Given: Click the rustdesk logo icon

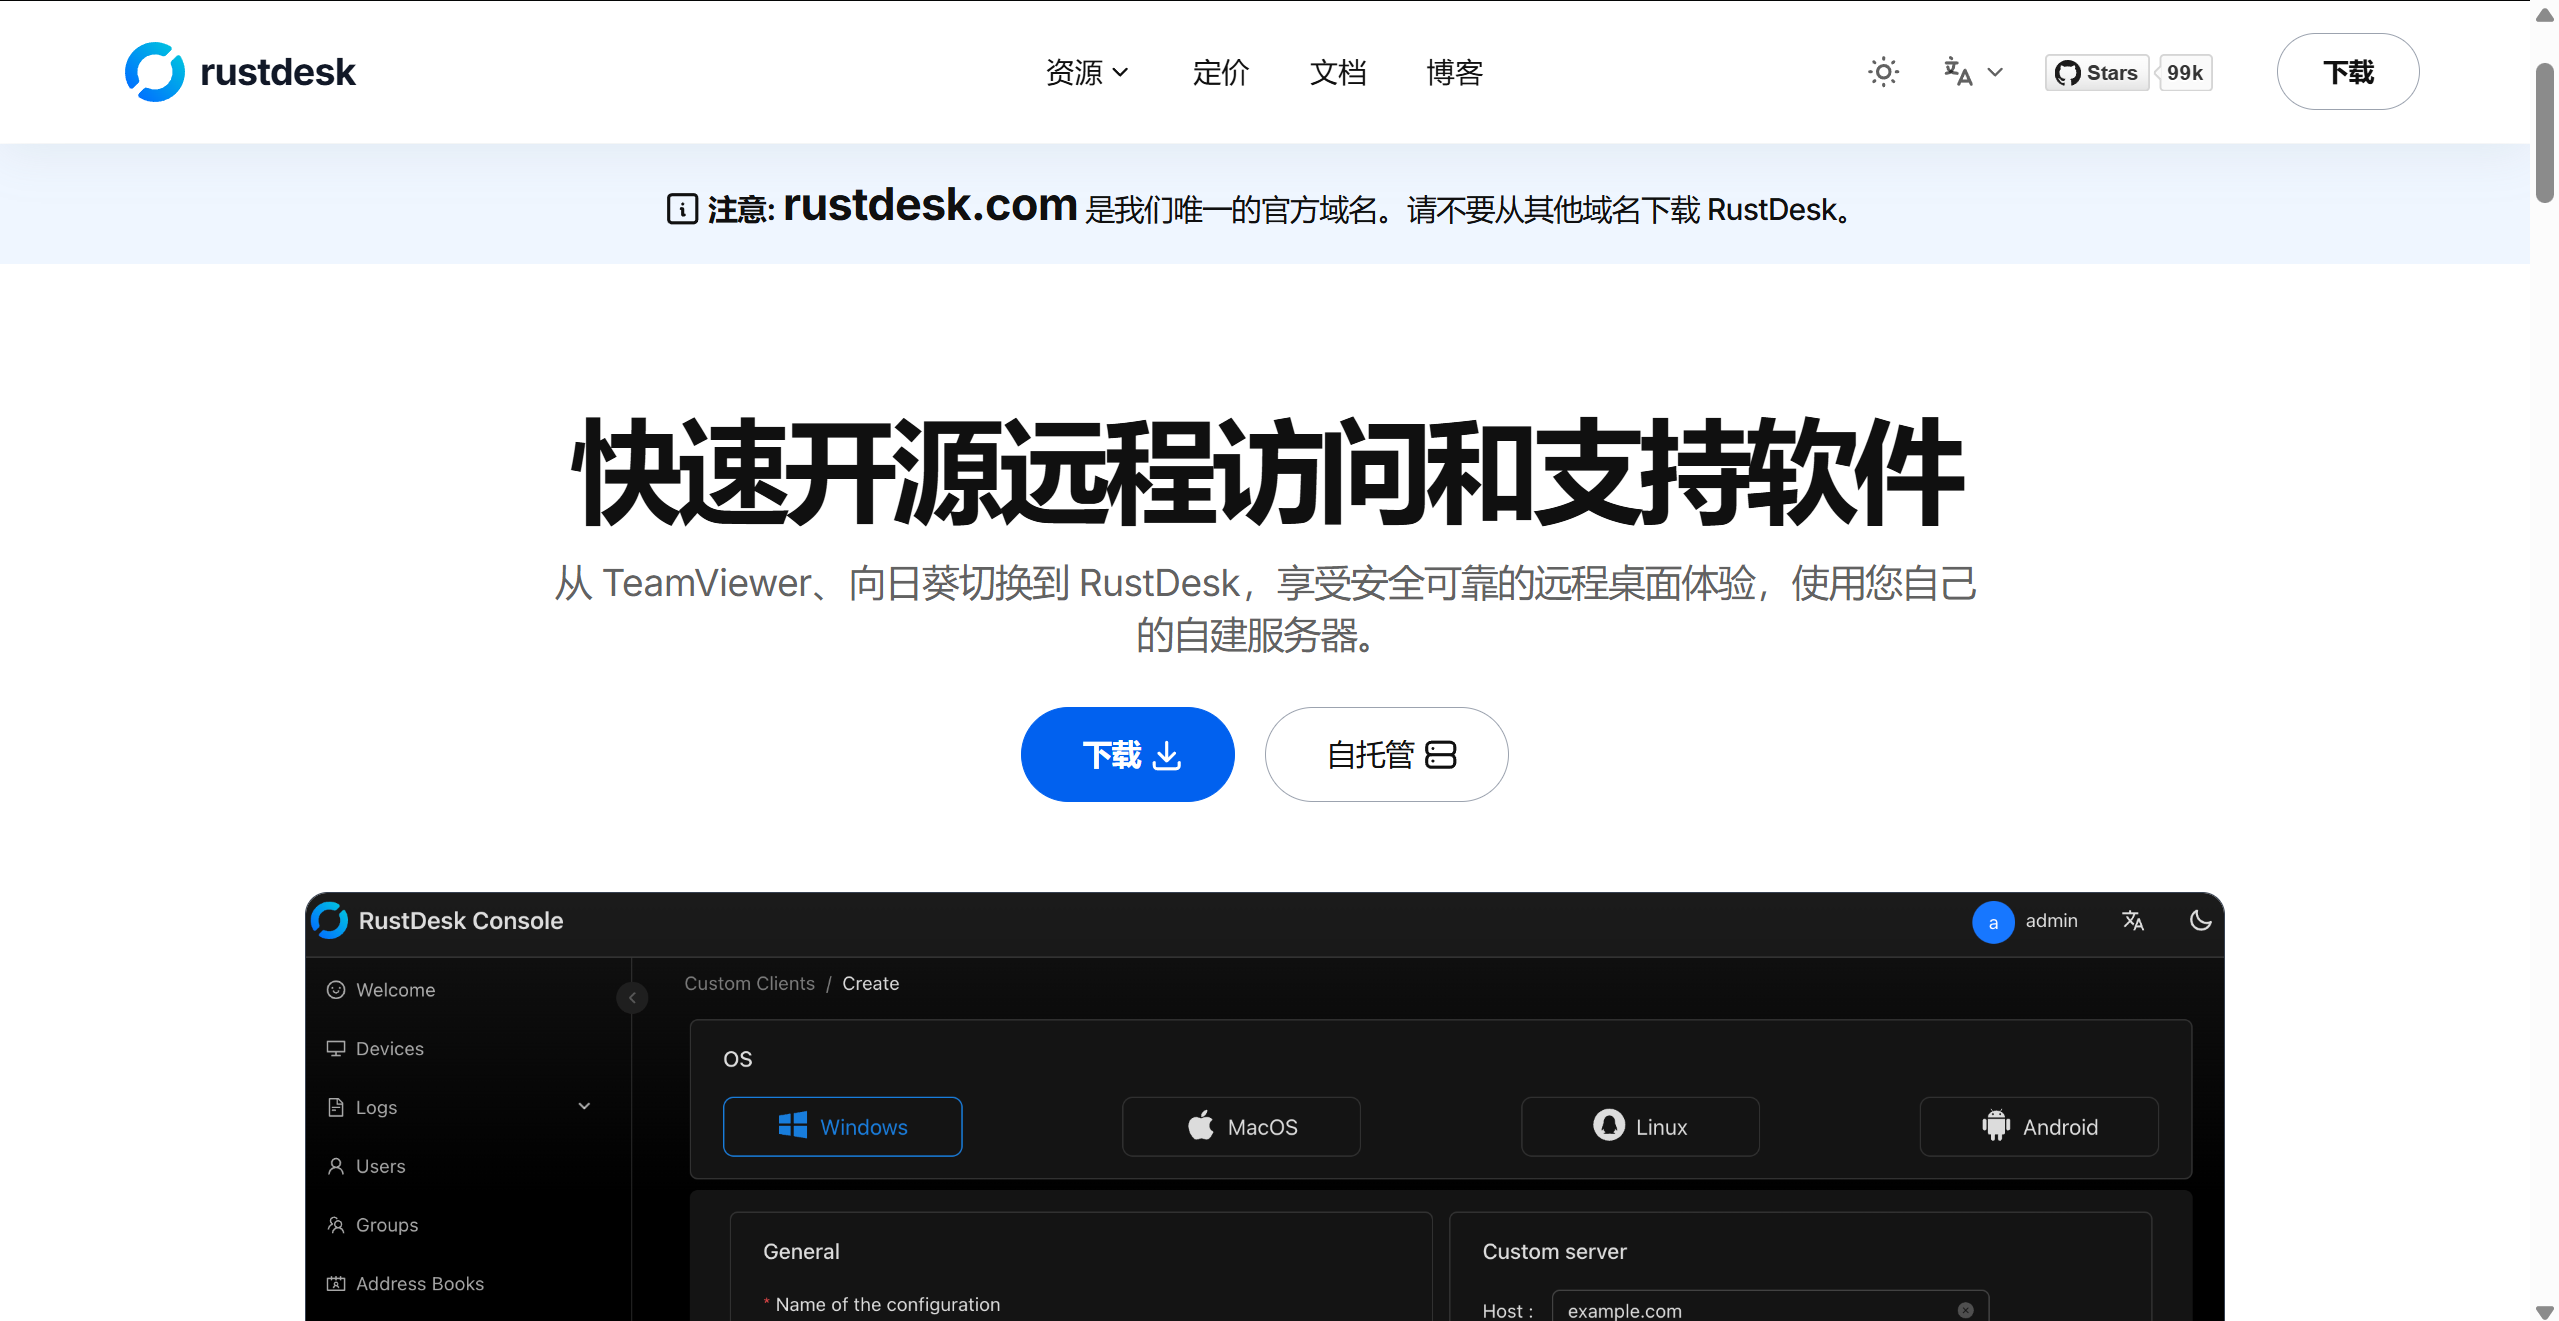Looking at the screenshot, I should [154, 72].
